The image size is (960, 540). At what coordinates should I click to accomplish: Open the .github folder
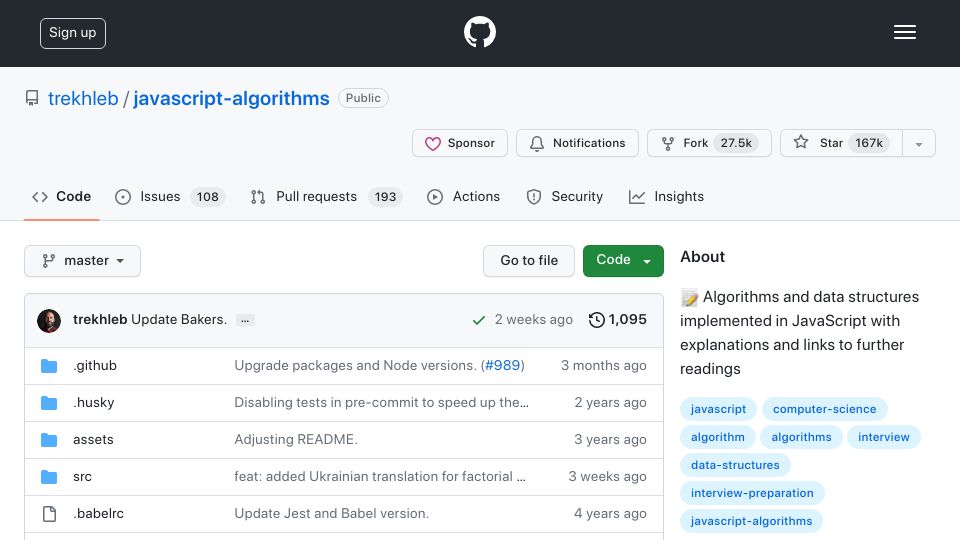(x=95, y=366)
